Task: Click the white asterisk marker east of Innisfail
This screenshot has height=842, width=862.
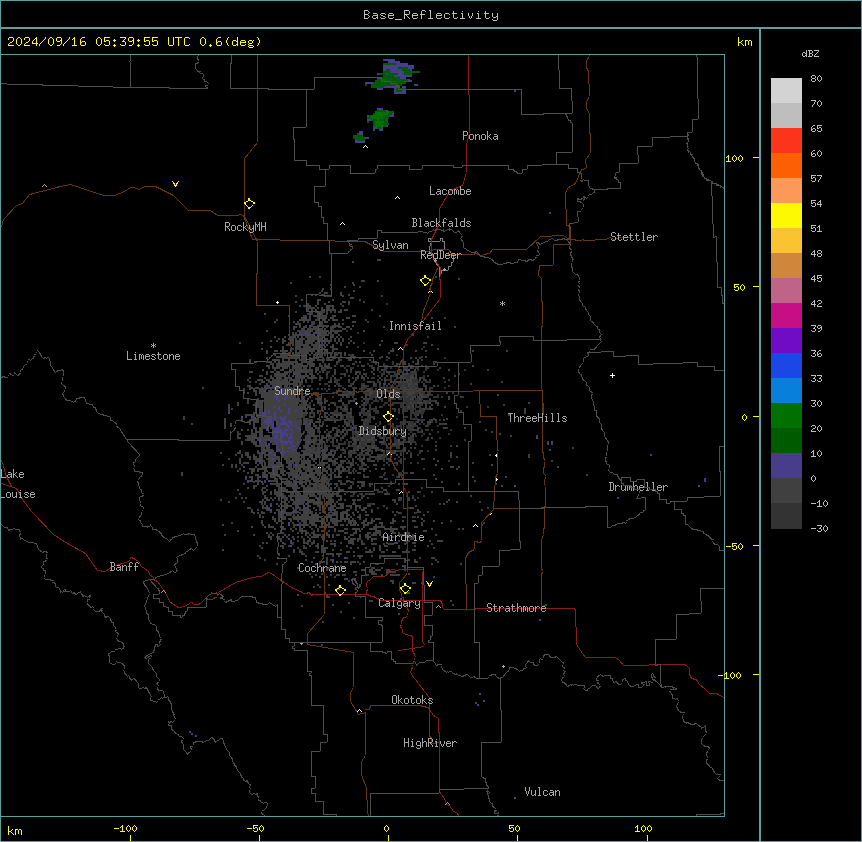Action: coord(502,303)
